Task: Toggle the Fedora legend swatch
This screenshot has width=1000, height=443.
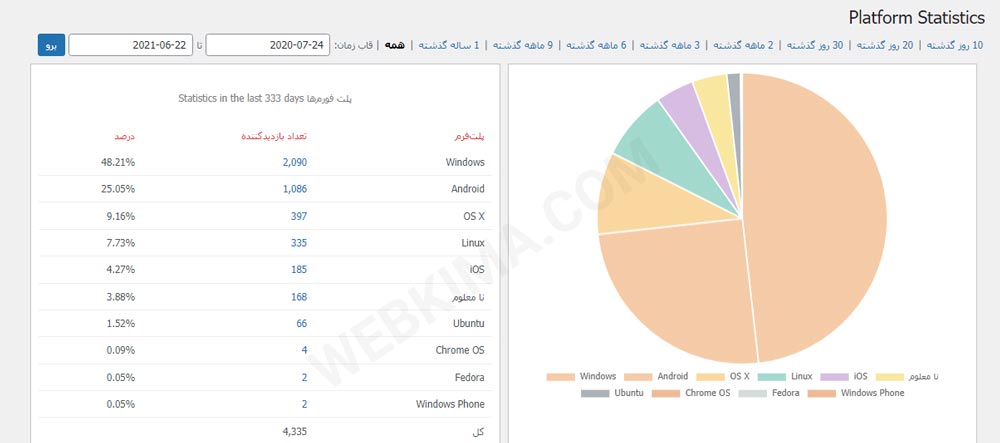Action: click(752, 393)
